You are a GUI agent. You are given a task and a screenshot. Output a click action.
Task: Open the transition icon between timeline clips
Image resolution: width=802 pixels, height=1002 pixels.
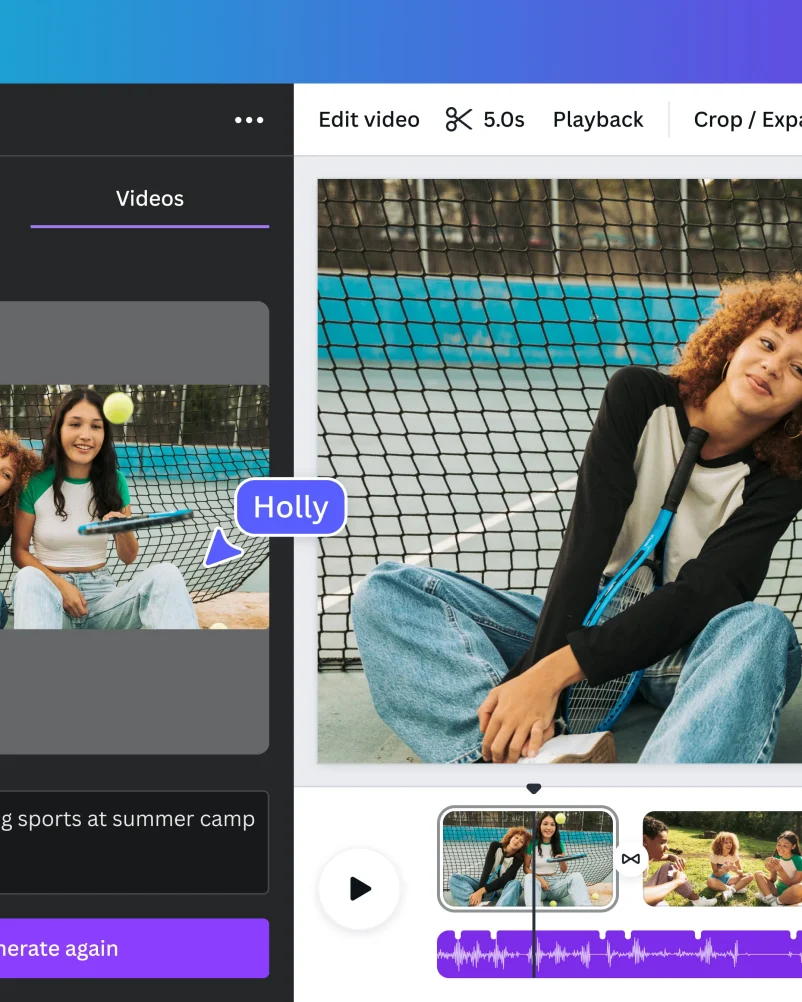coord(630,859)
